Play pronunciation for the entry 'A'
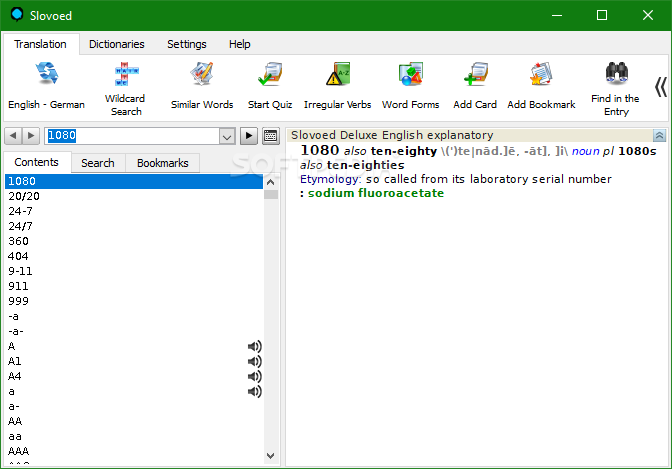 [x=255, y=346]
